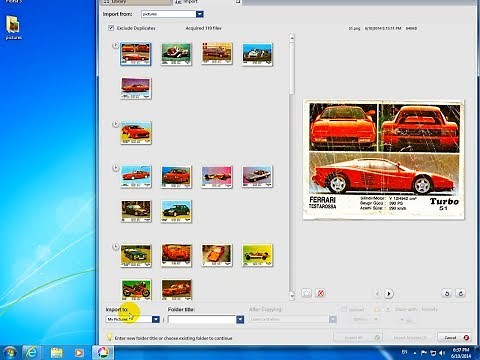Screen dimensions: 480x360
Task: Switch to the Library tab
Action: [x=136, y=2]
